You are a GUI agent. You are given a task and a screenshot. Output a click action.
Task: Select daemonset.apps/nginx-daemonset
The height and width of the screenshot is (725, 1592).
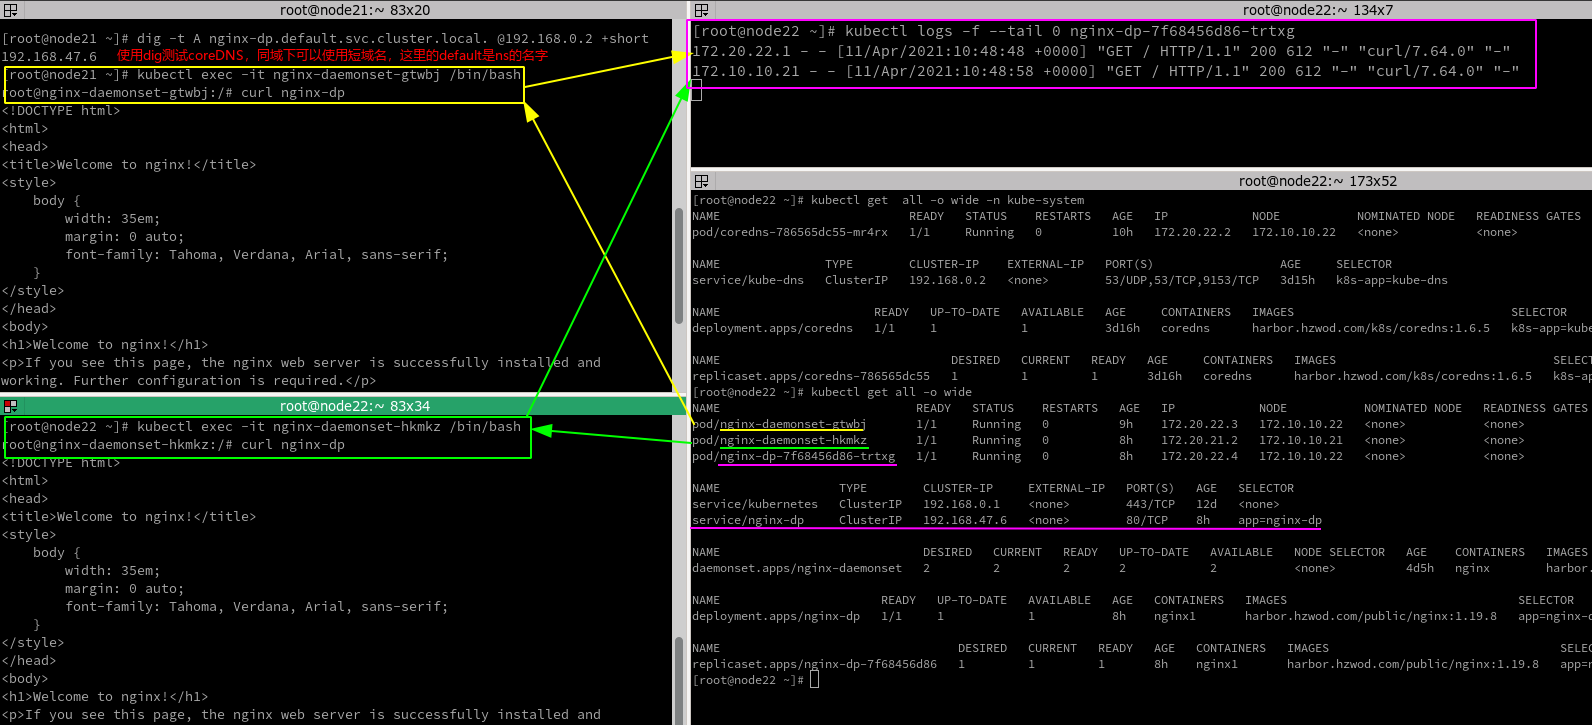pyautogui.click(x=797, y=568)
